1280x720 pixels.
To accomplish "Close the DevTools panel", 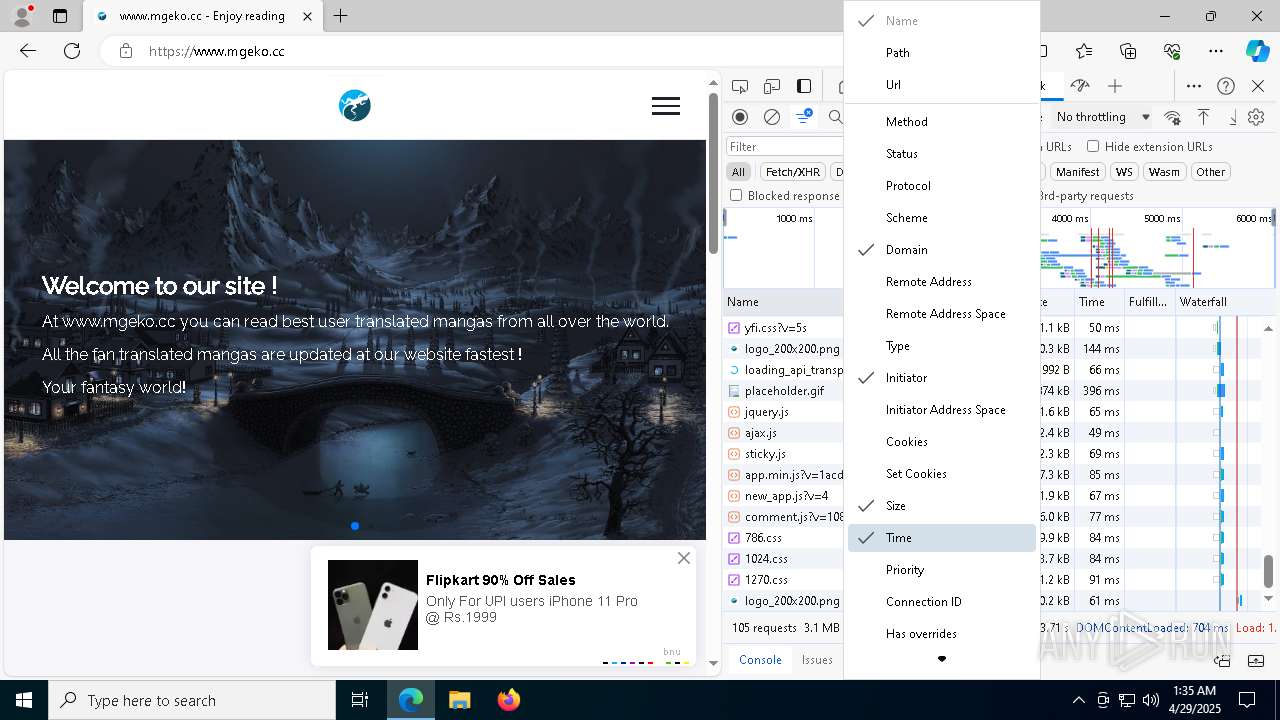I will tap(1258, 86).
